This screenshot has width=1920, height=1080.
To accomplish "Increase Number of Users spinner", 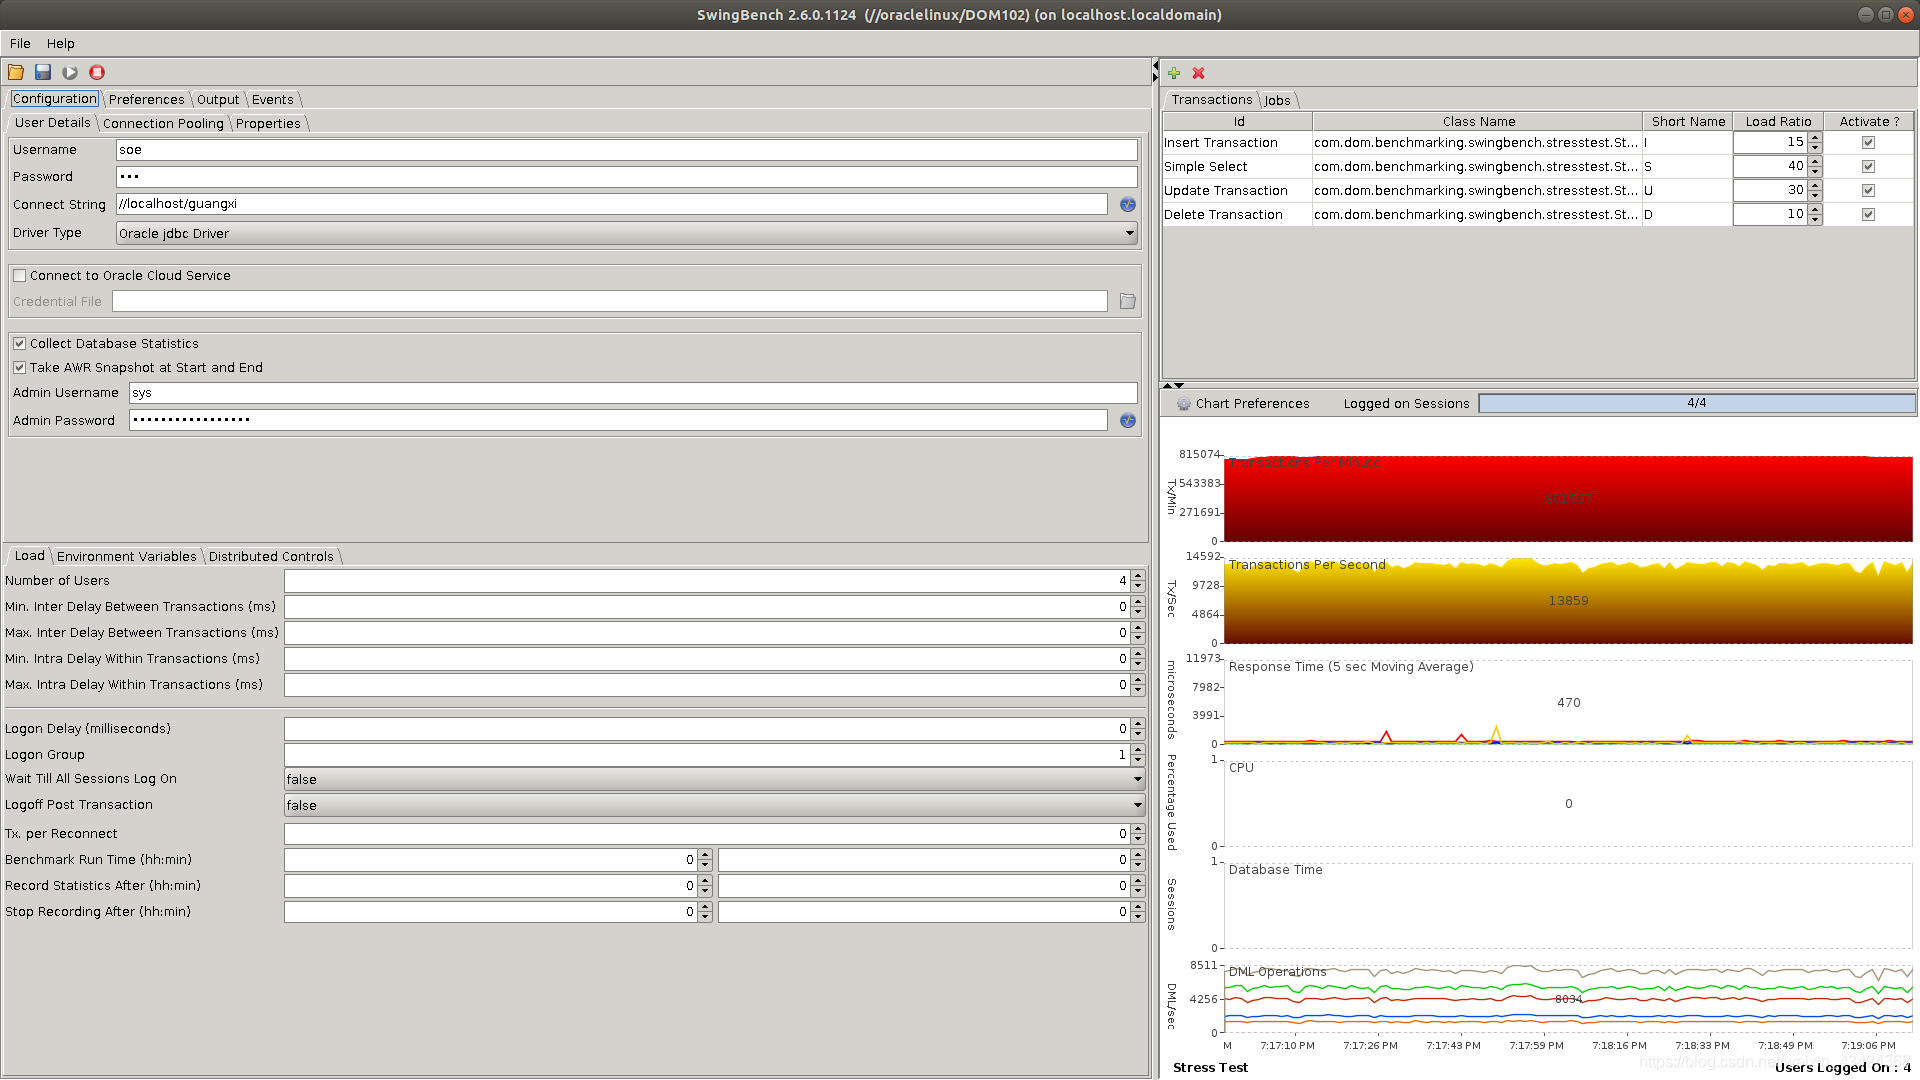I will pyautogui.click(x=1138, y=576).
